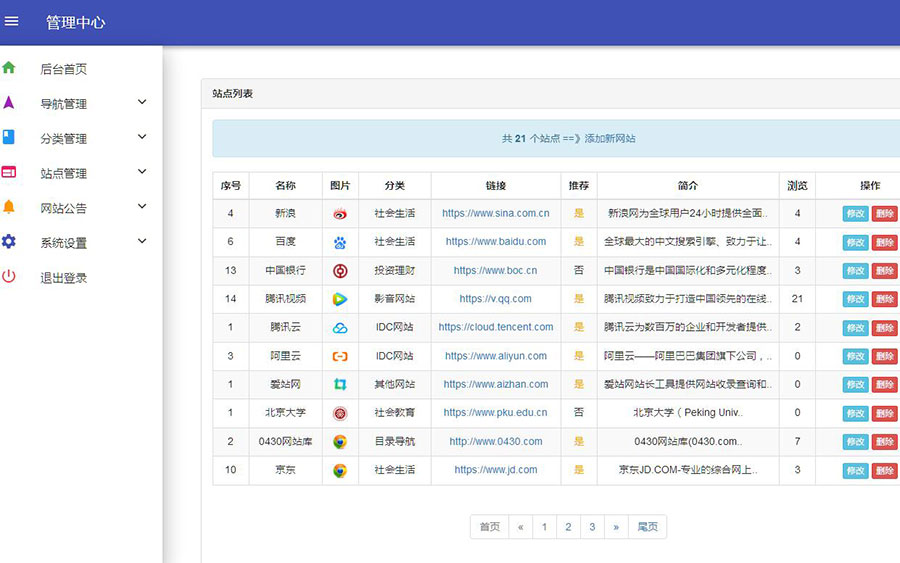
Task: Jump to 尾页 last page
Action: [647, 527]
